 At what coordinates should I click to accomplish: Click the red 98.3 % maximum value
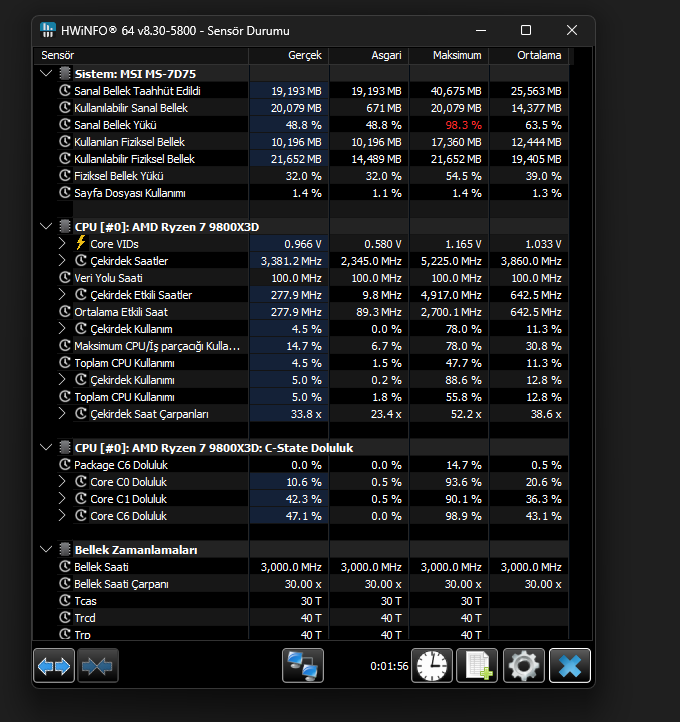464,125
